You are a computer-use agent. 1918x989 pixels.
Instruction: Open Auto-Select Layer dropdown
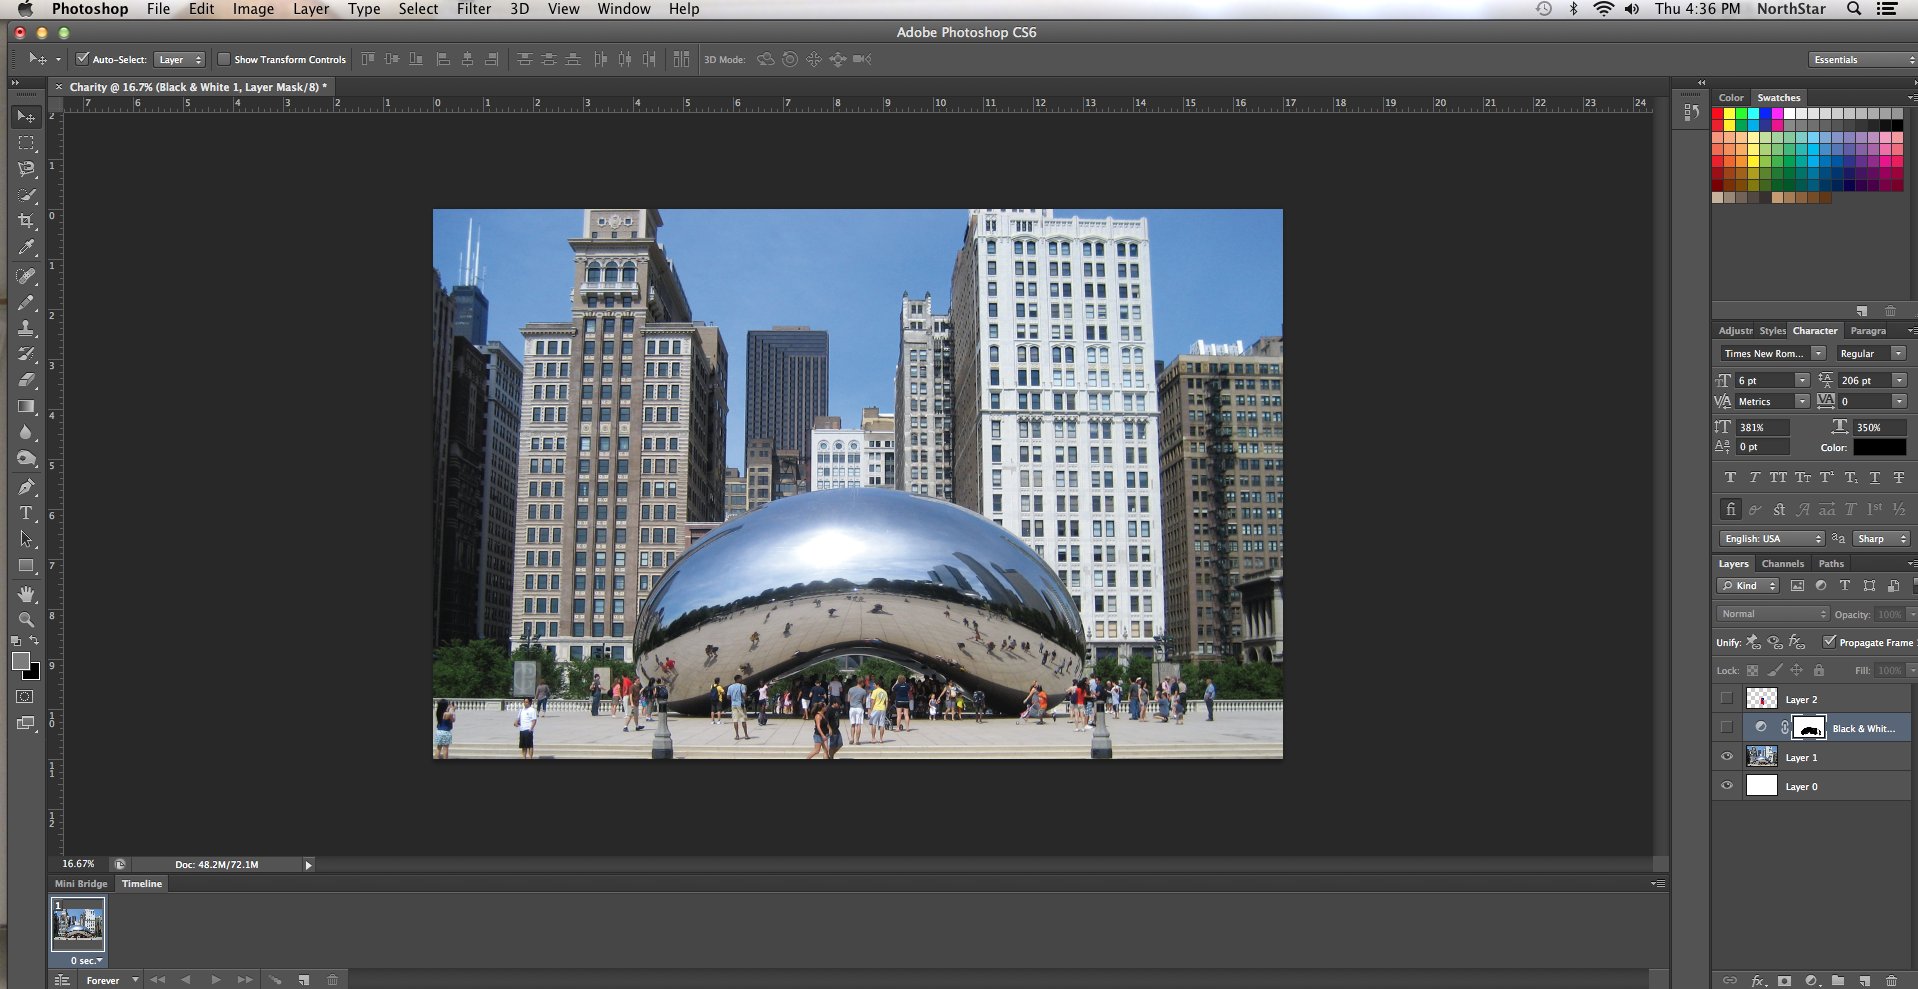(179, 60)
